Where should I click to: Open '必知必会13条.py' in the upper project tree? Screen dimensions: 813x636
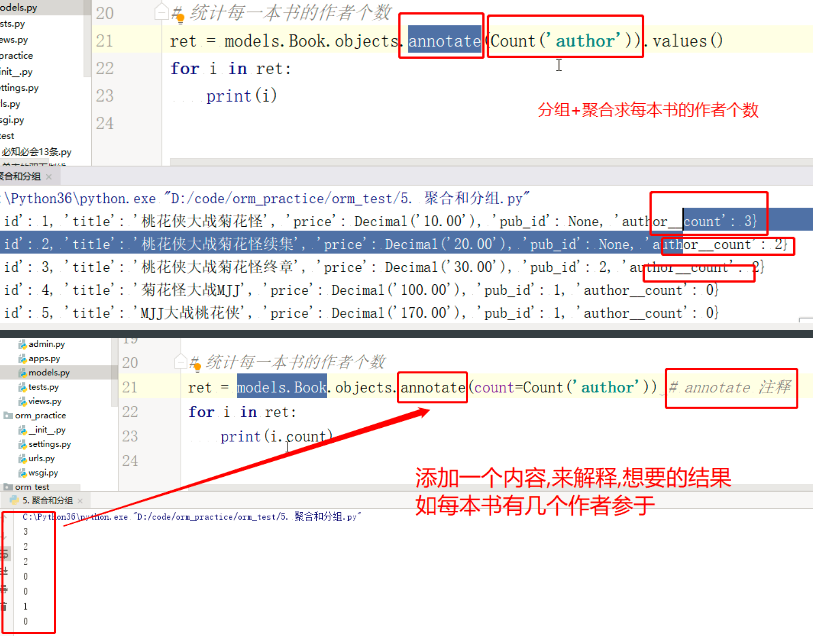pos(36,152)
